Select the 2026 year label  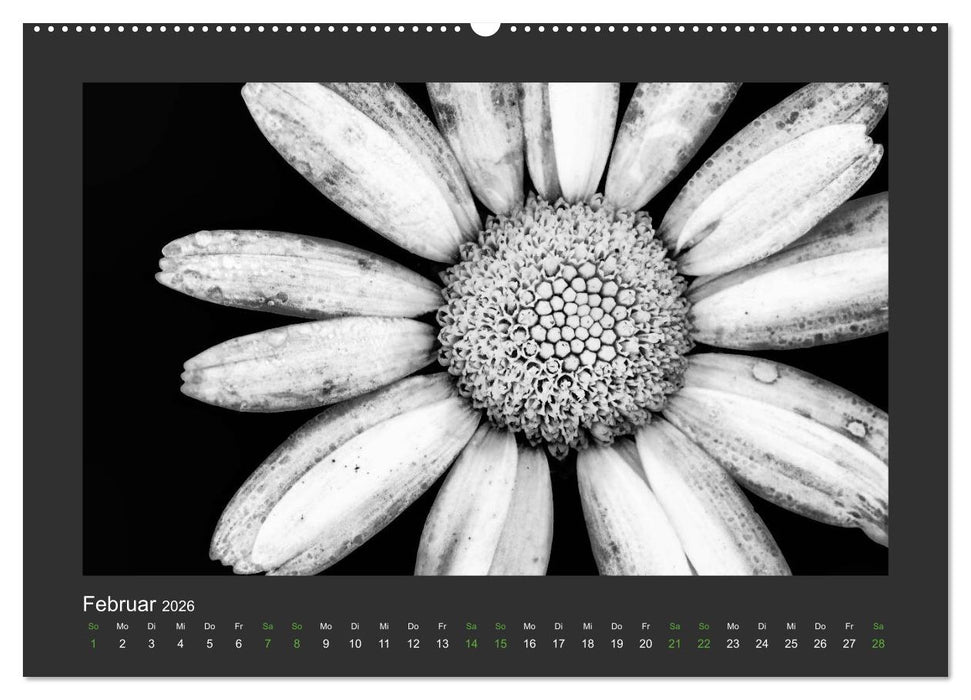click(x=175, y=606)
